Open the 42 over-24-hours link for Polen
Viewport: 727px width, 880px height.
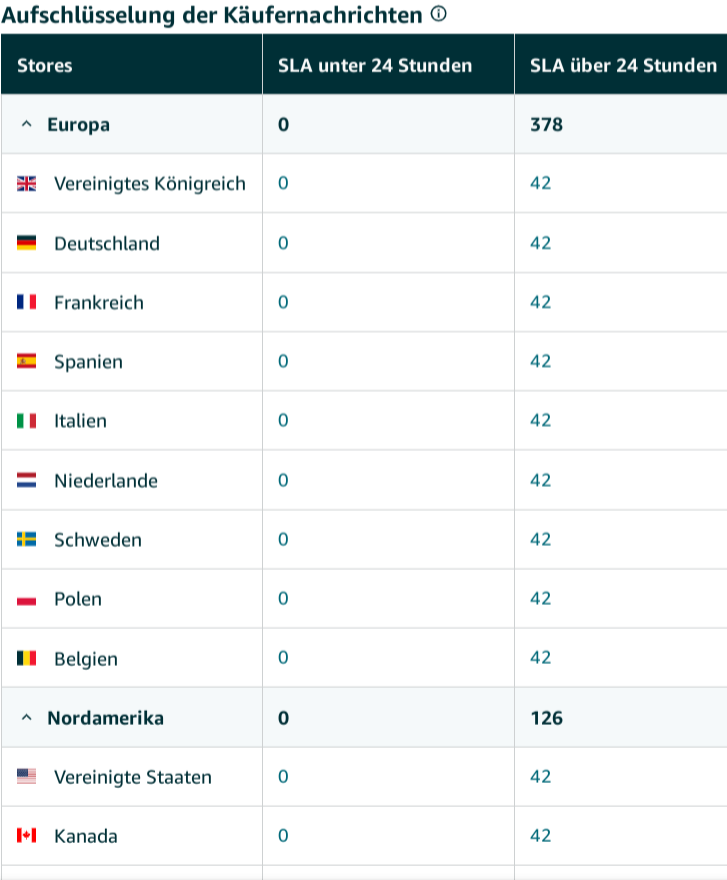tap(541, 598)
